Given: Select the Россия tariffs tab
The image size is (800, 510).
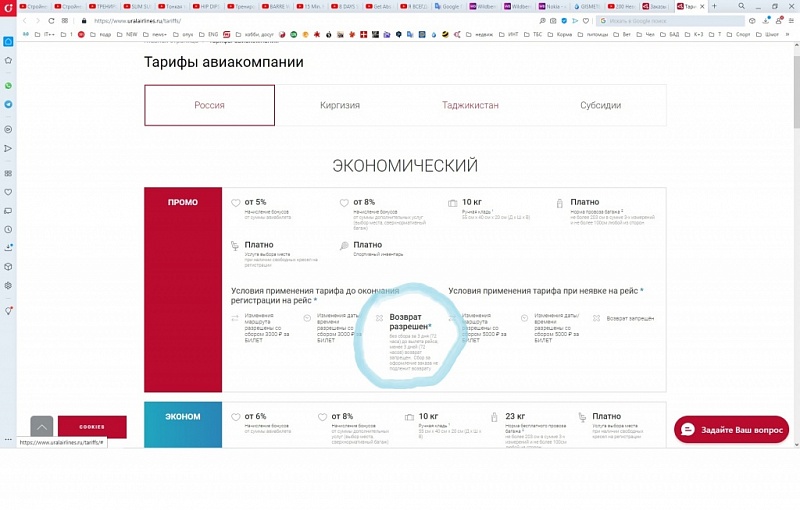Looking at the screenshot, I should (x=209, y=105).
